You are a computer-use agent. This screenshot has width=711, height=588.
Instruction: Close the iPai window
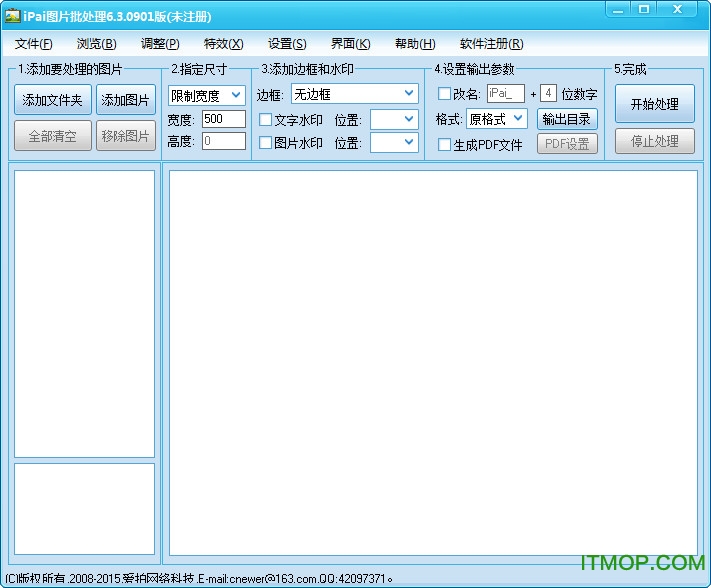pyautogui.click(x=677, y=10)
